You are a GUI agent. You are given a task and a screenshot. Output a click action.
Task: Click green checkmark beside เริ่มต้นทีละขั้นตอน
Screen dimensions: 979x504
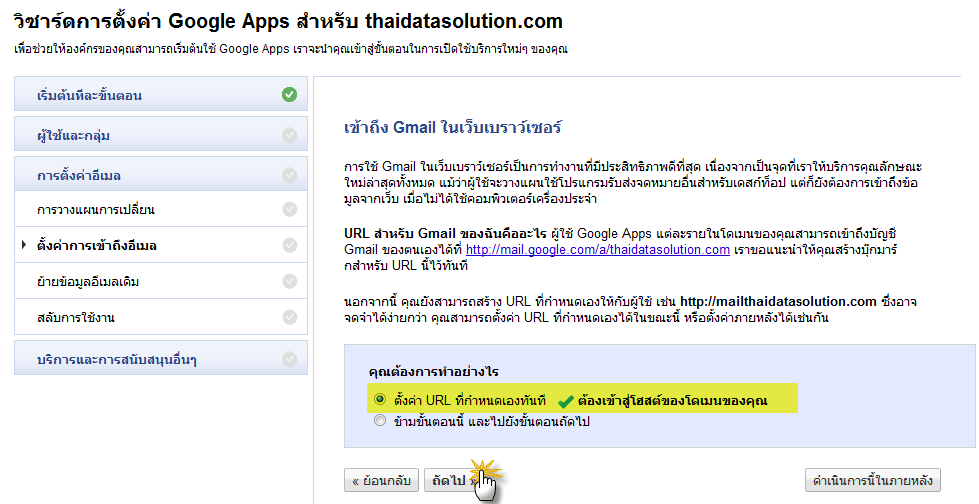(x=289, y=95)
